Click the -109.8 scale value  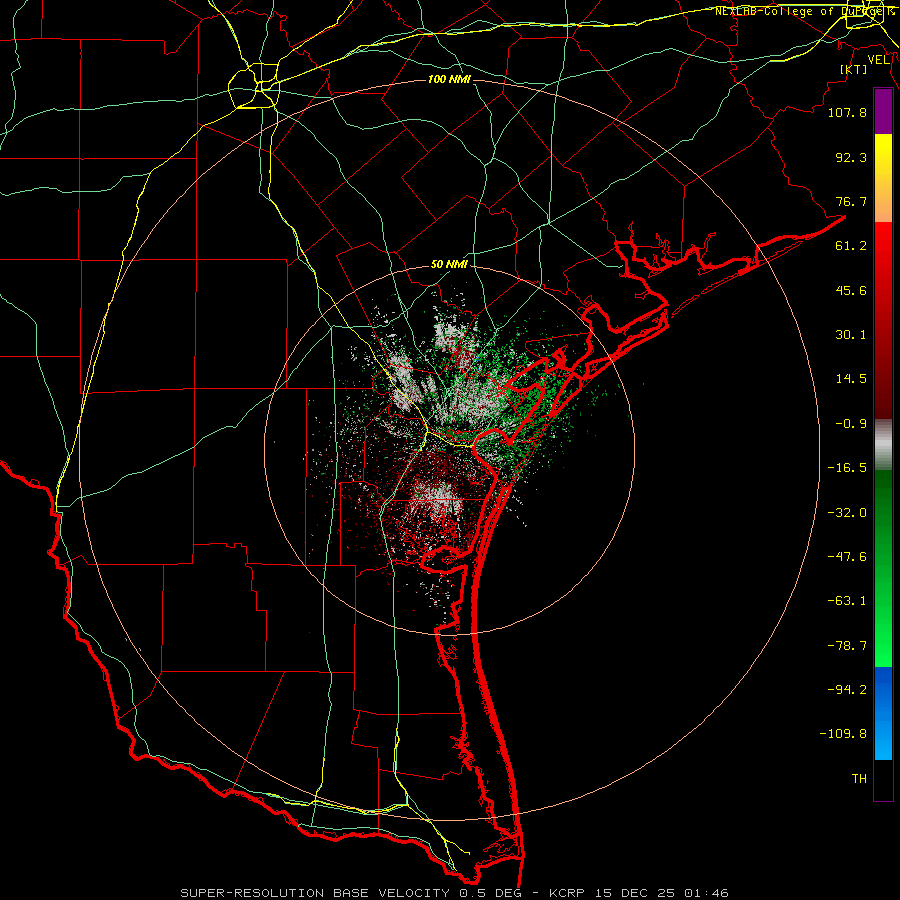[843, 734]
